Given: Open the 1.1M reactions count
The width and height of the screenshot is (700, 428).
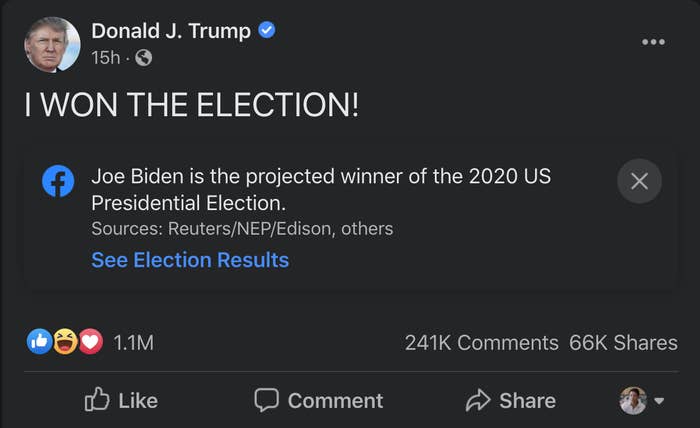Looking at the screenshot, I should click(x=133, y=343).
